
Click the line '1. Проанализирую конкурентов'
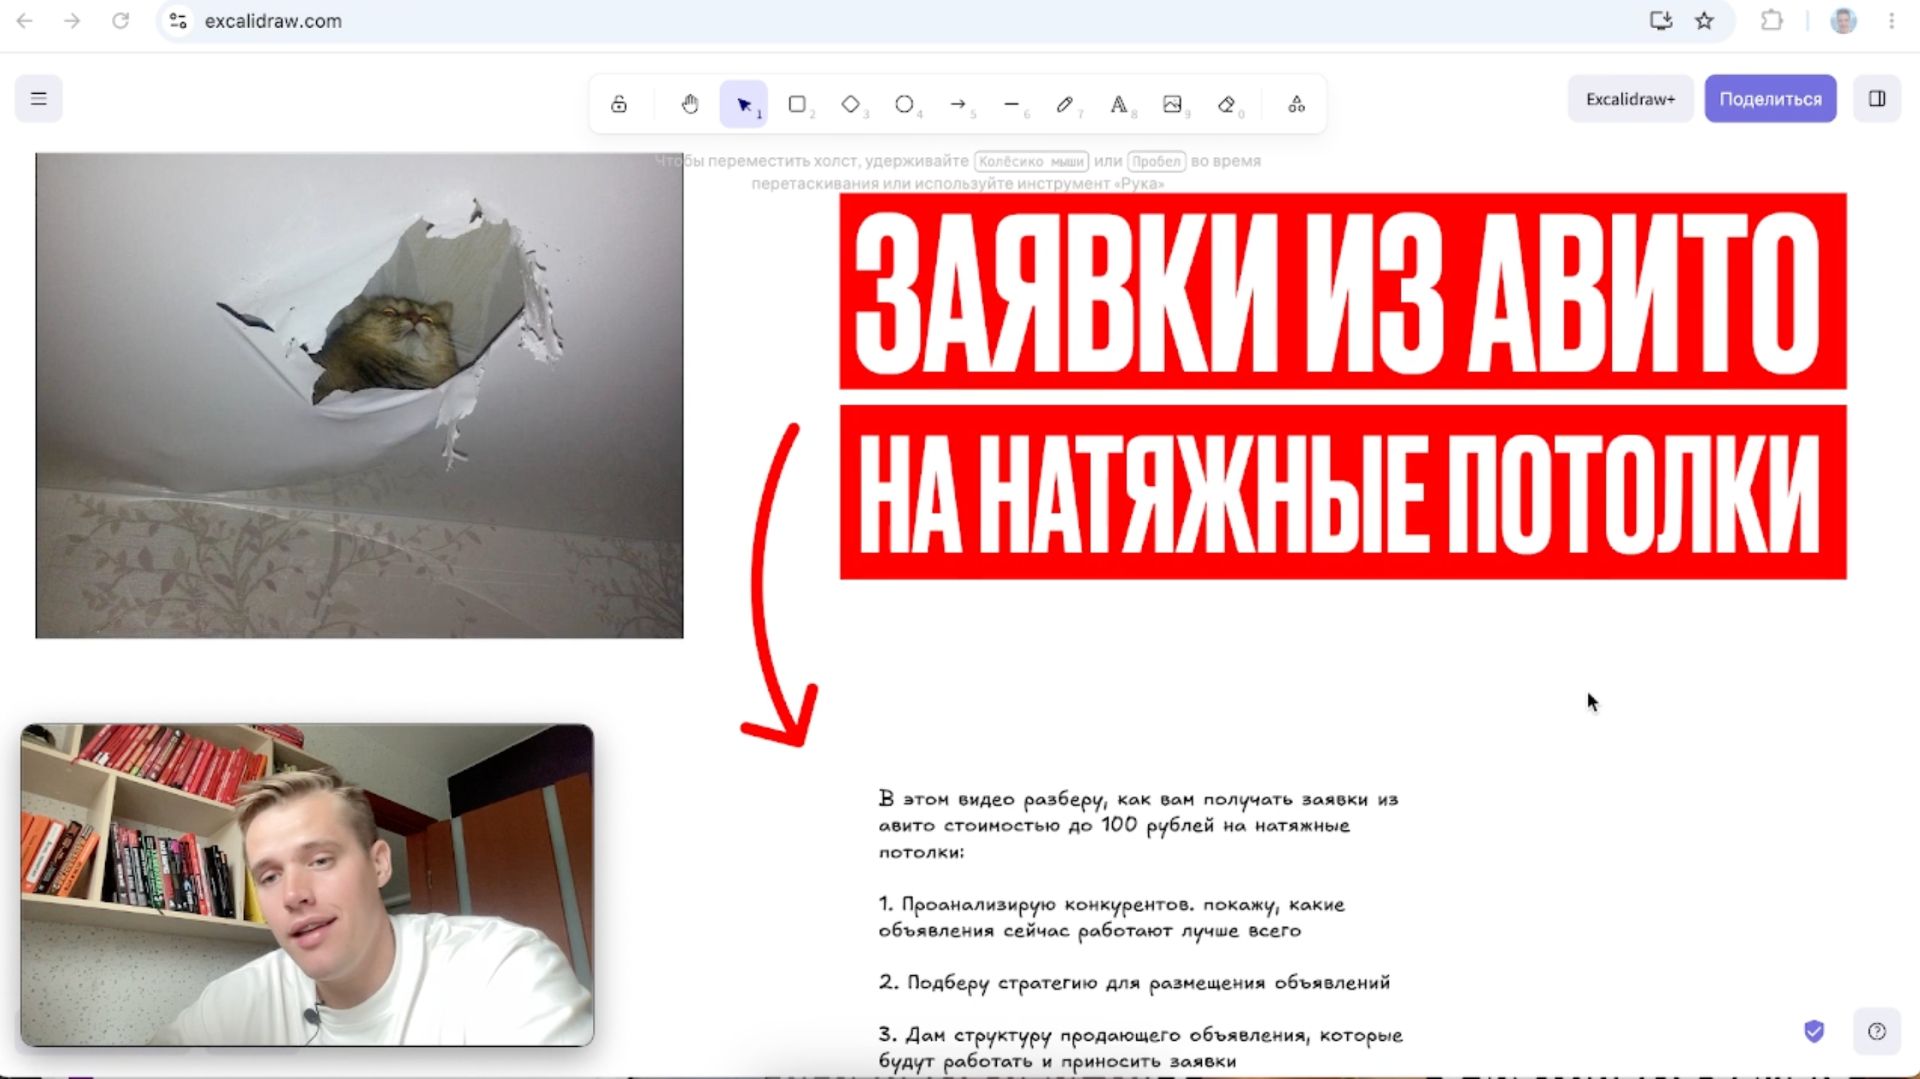[1112, 917]
